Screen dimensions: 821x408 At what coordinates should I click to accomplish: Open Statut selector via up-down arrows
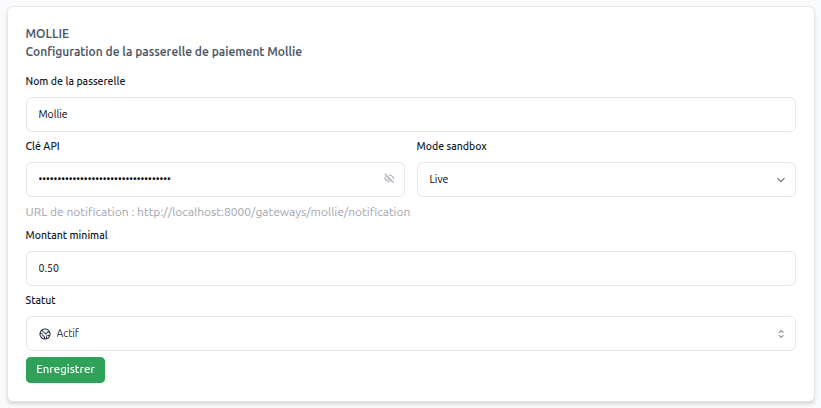[781, 334]
